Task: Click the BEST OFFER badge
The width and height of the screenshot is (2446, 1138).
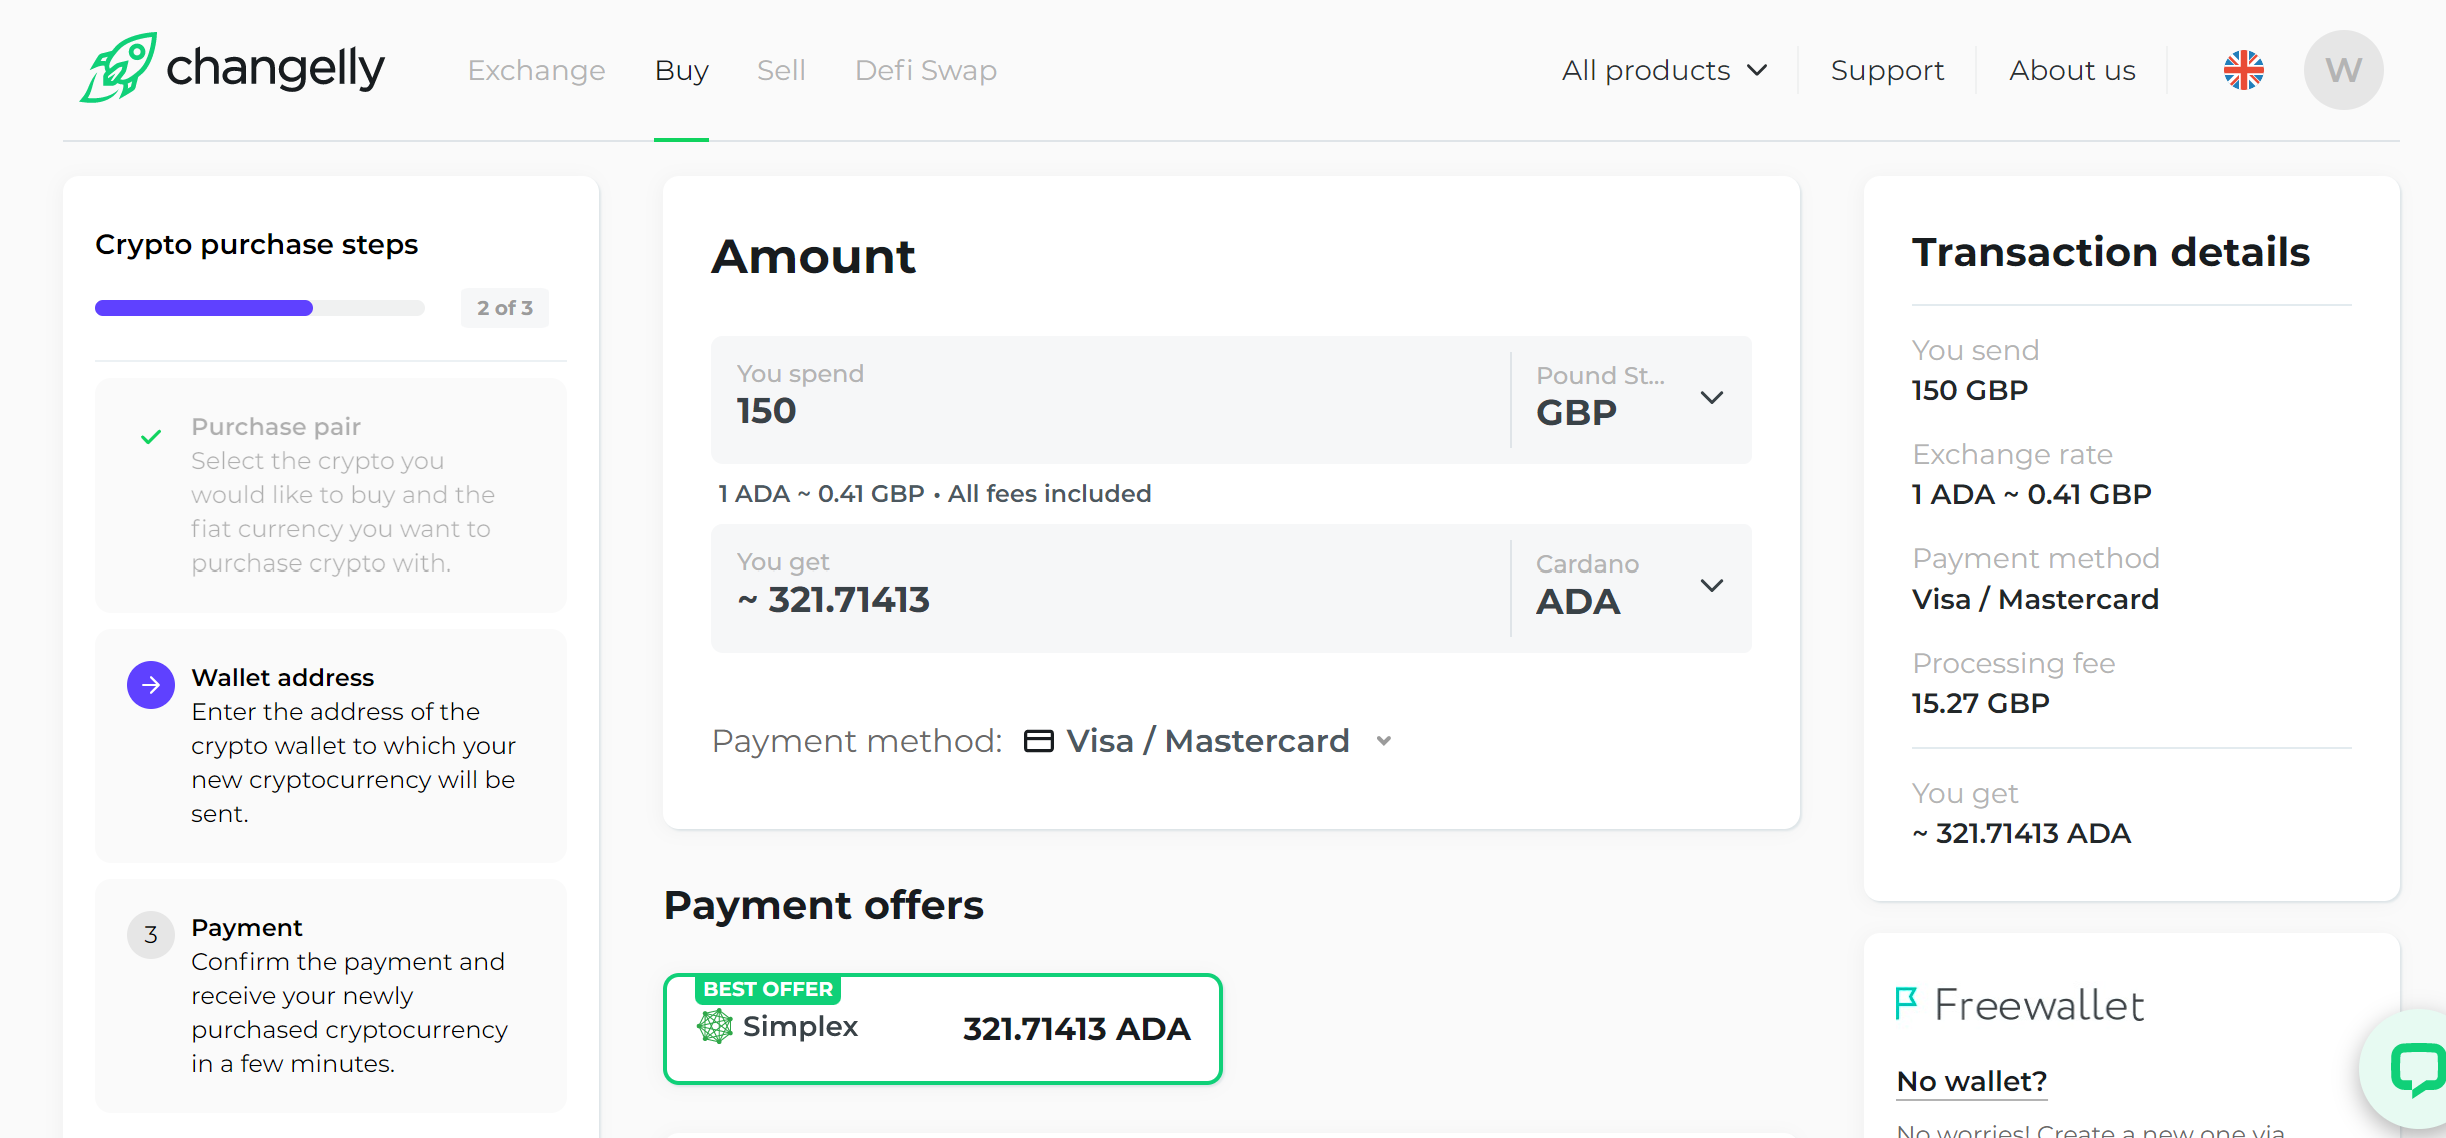Action: (768, 989)
